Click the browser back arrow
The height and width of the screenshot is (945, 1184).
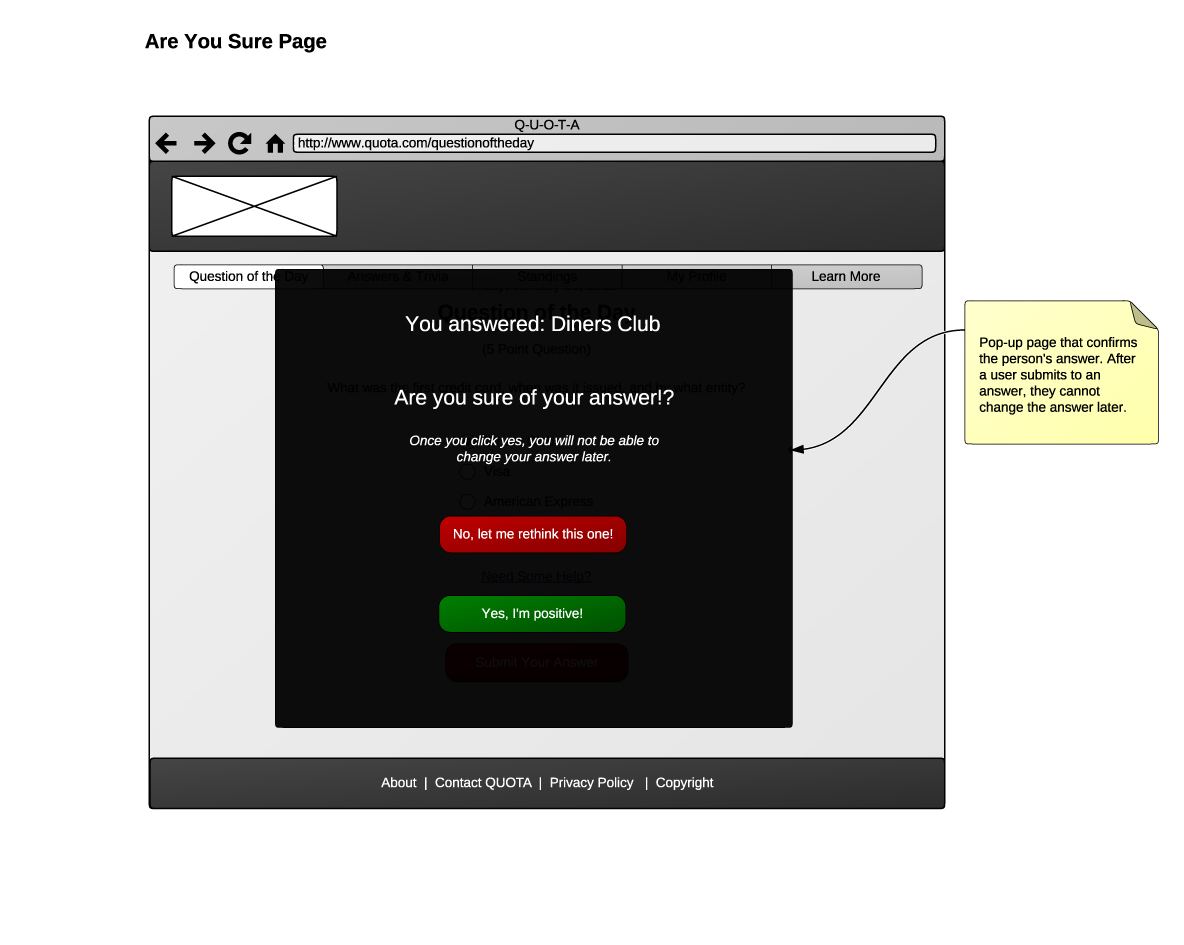(166, 143)
